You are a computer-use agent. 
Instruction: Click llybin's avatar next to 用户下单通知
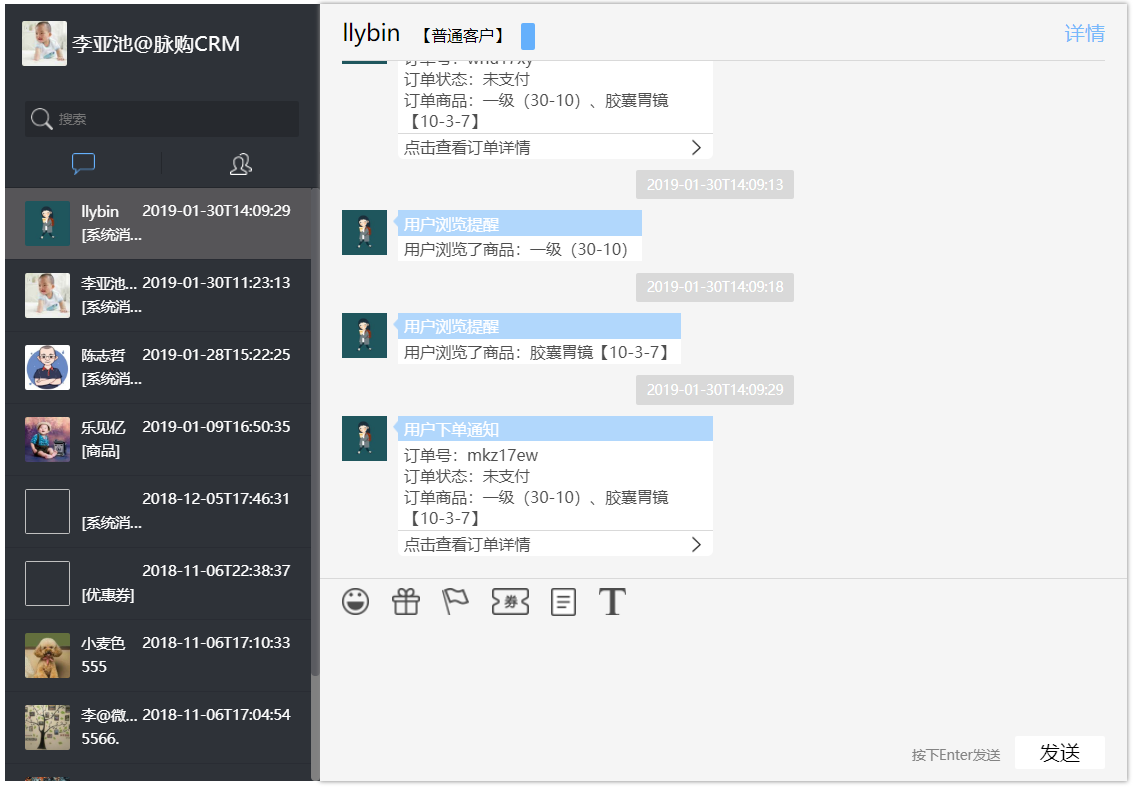pos(364,438)
